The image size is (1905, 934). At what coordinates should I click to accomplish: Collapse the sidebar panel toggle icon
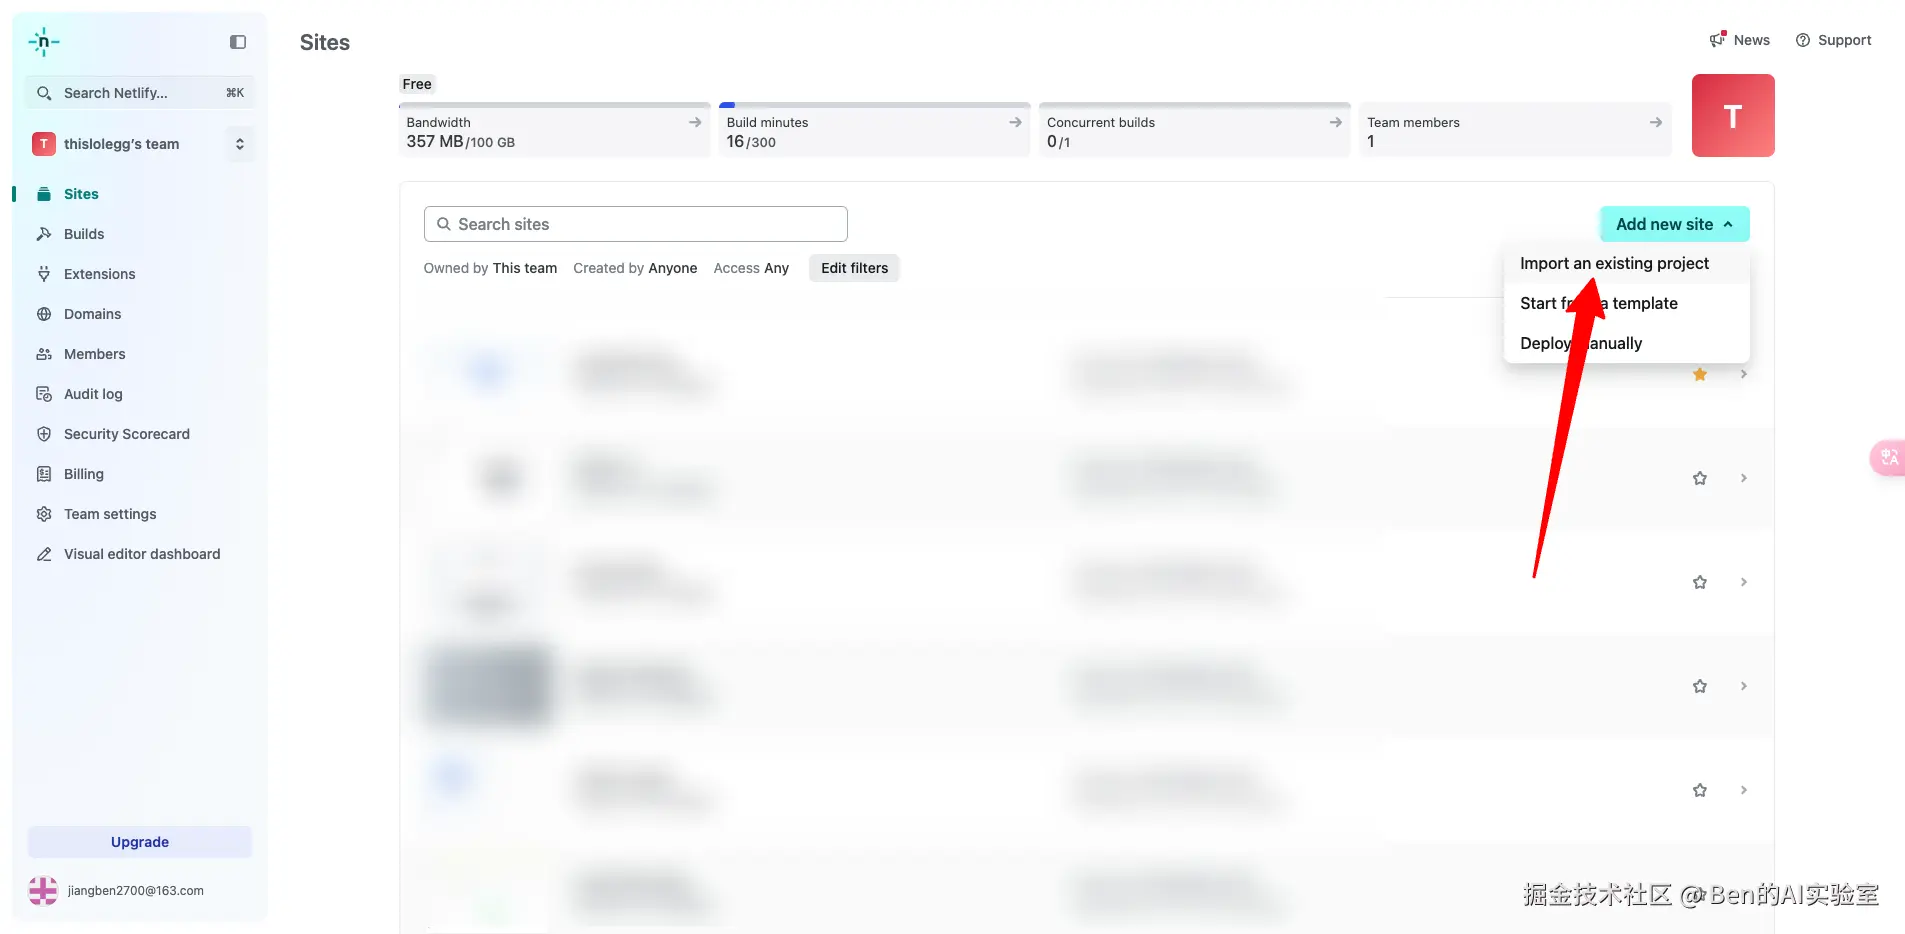(238, 42)
